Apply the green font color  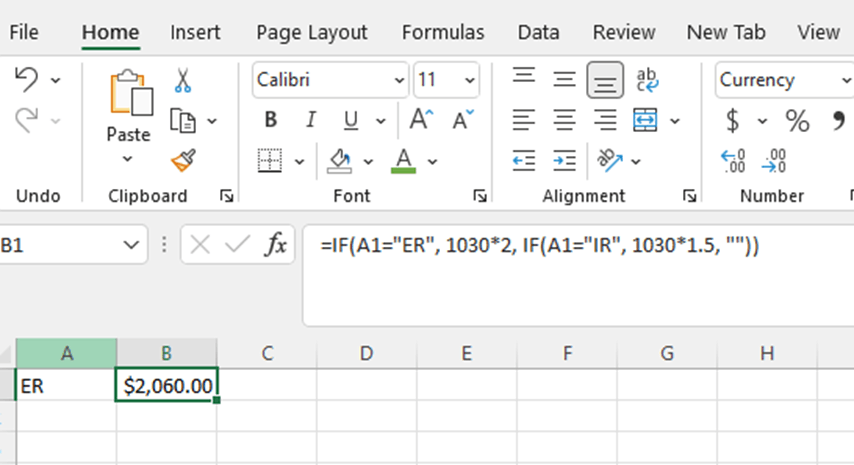tap(404, 161)
